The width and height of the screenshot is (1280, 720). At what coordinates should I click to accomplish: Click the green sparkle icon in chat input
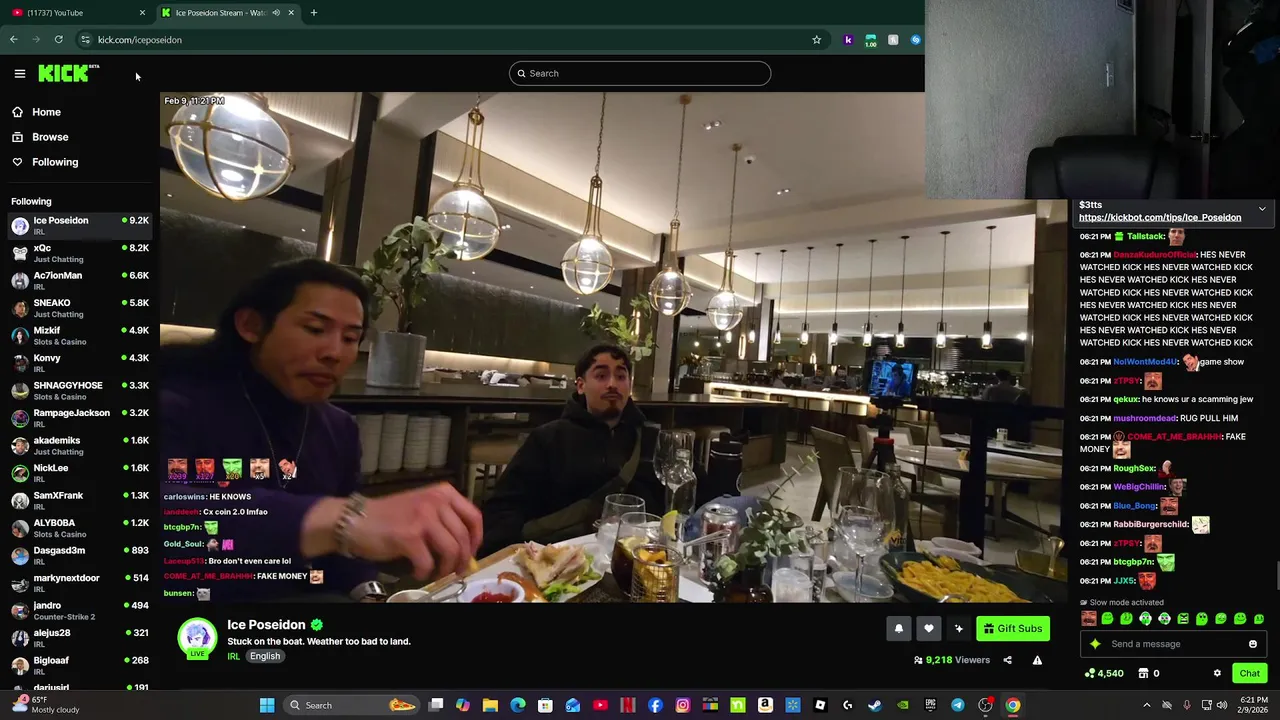(1095, 644)
